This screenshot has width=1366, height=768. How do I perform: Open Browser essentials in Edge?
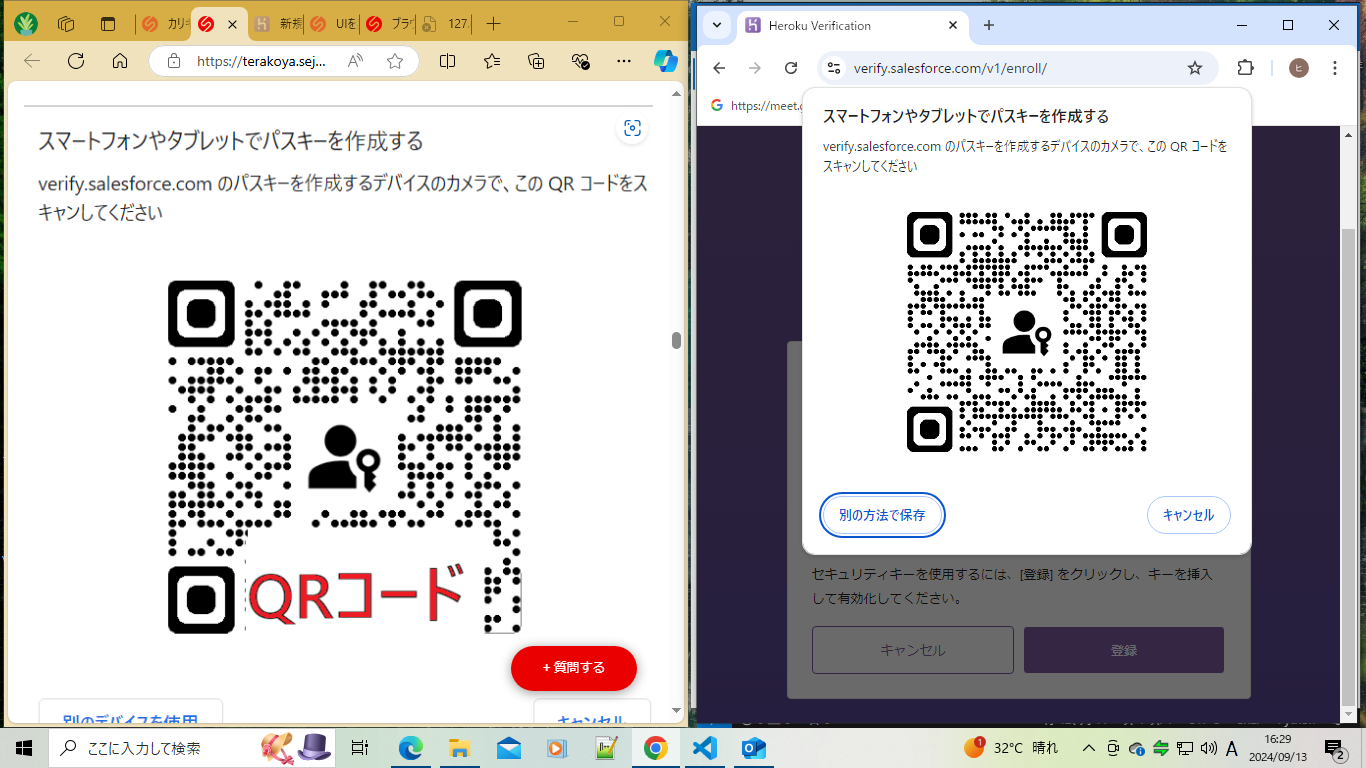tap(579, 61)
